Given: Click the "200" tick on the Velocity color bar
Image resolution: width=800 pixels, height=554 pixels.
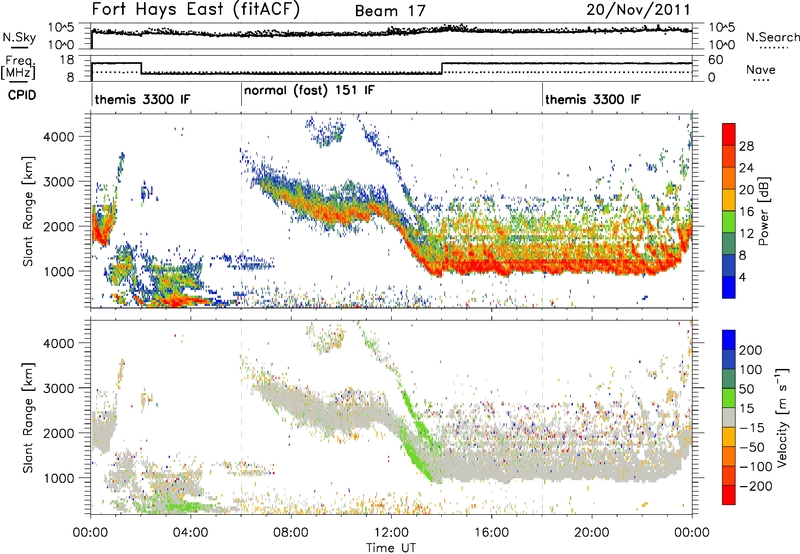Looking at the screenshot, I should 751,350.
